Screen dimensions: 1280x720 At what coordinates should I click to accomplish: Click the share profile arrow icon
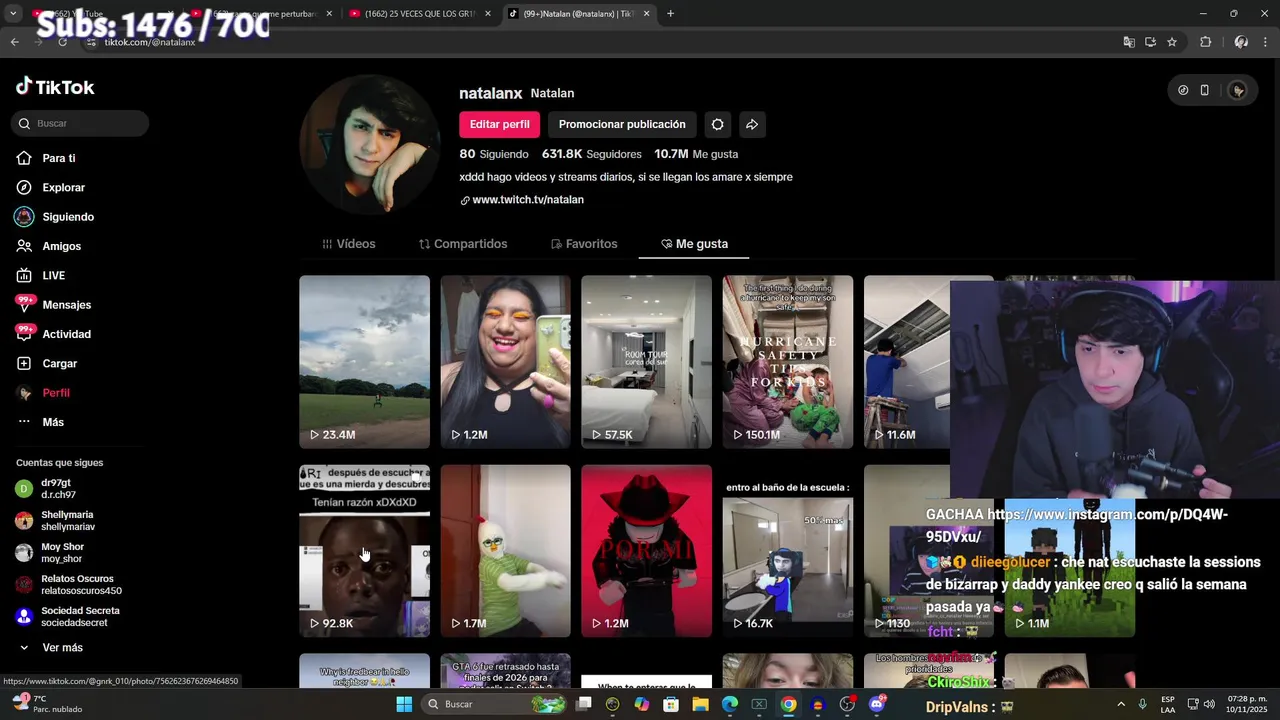coord(752,124)
